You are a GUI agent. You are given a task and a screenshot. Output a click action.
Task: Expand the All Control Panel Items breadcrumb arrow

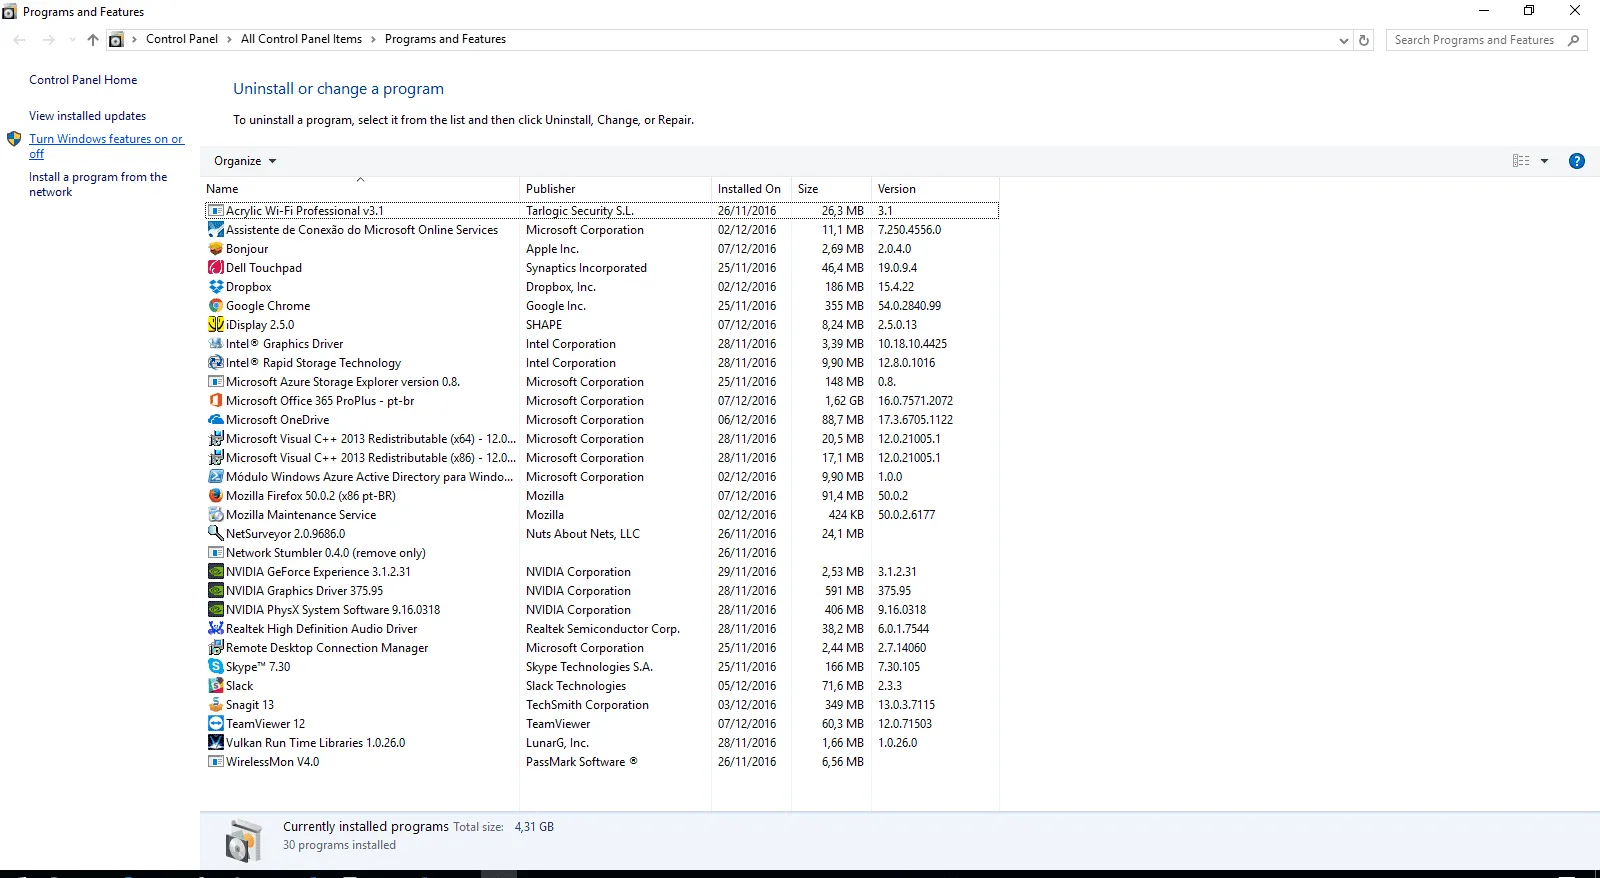tap(373, 40)
